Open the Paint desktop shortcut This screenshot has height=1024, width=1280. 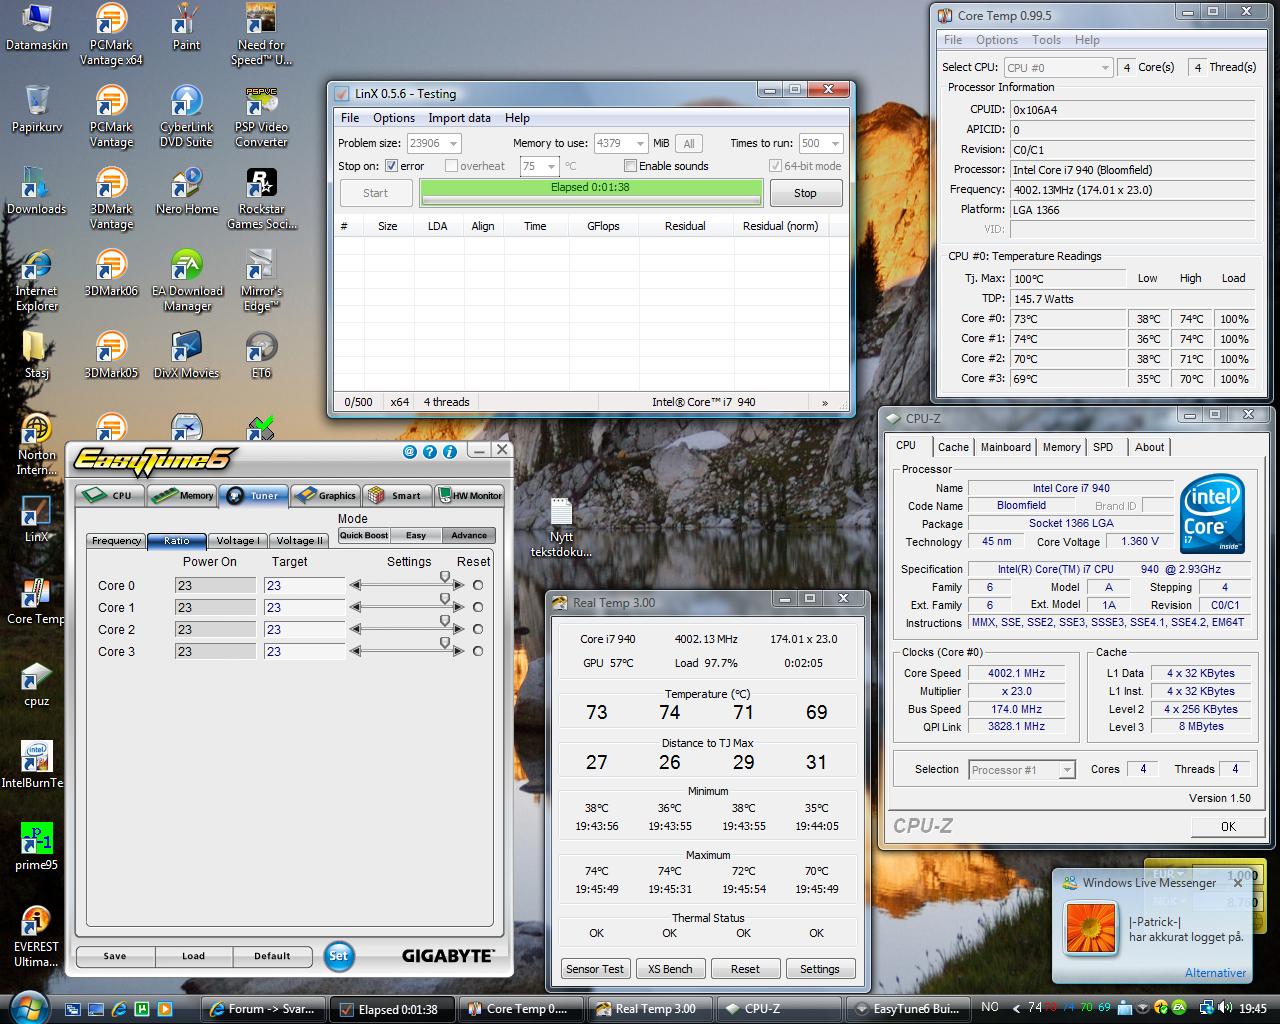186,28
